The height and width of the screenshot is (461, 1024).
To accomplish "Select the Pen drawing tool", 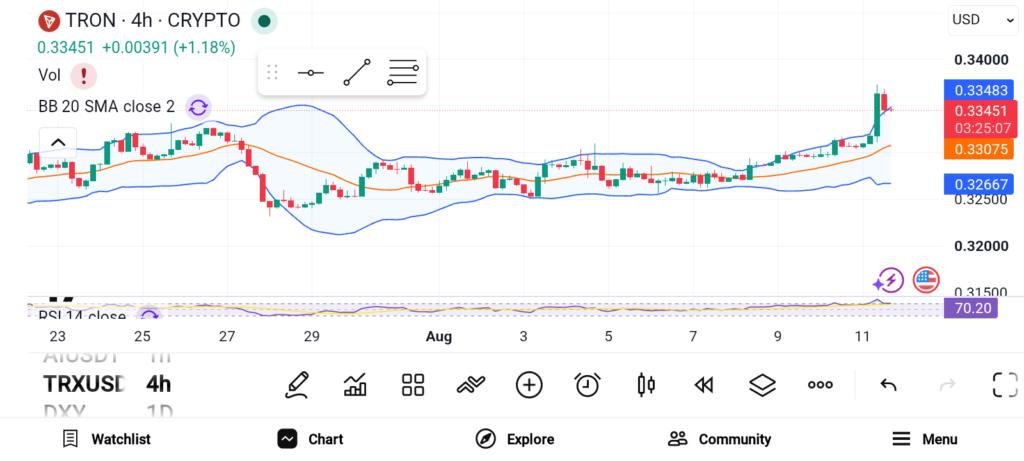I will point(296,385).
